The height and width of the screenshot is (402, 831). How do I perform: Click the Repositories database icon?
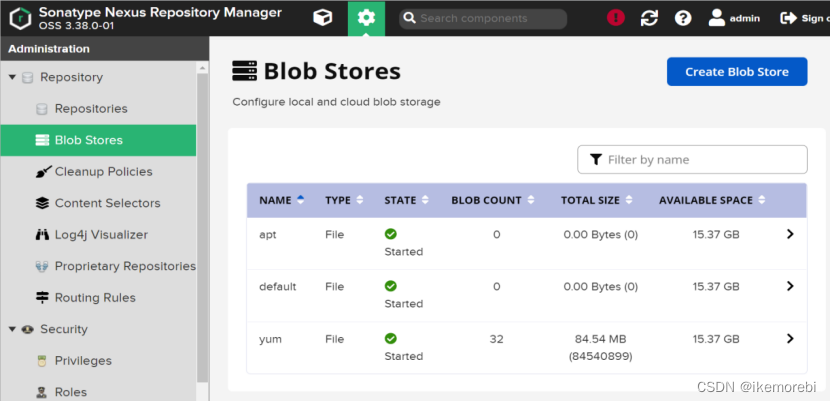[x=42, y=109]
